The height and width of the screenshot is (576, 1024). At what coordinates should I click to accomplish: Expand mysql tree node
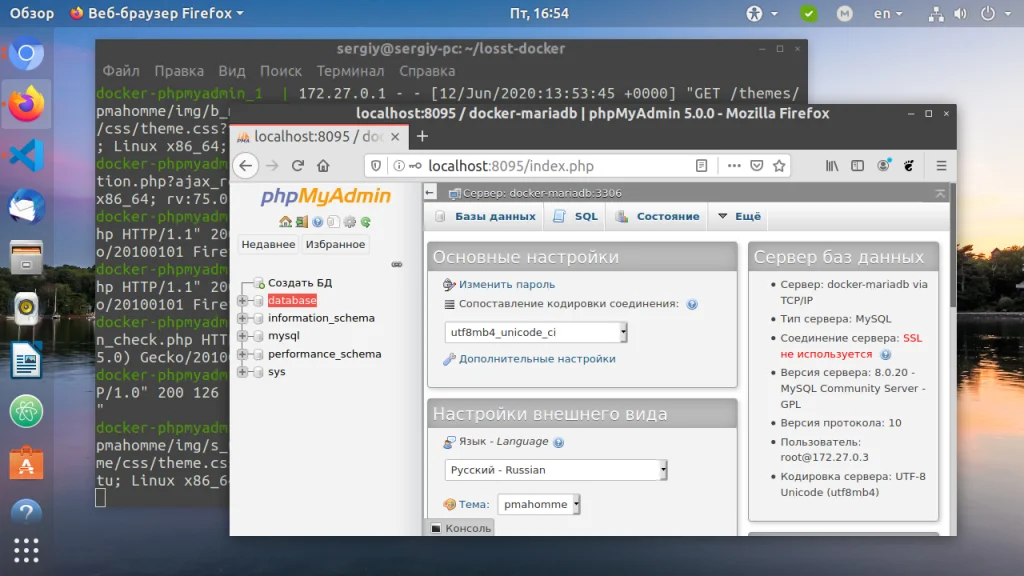242,336
